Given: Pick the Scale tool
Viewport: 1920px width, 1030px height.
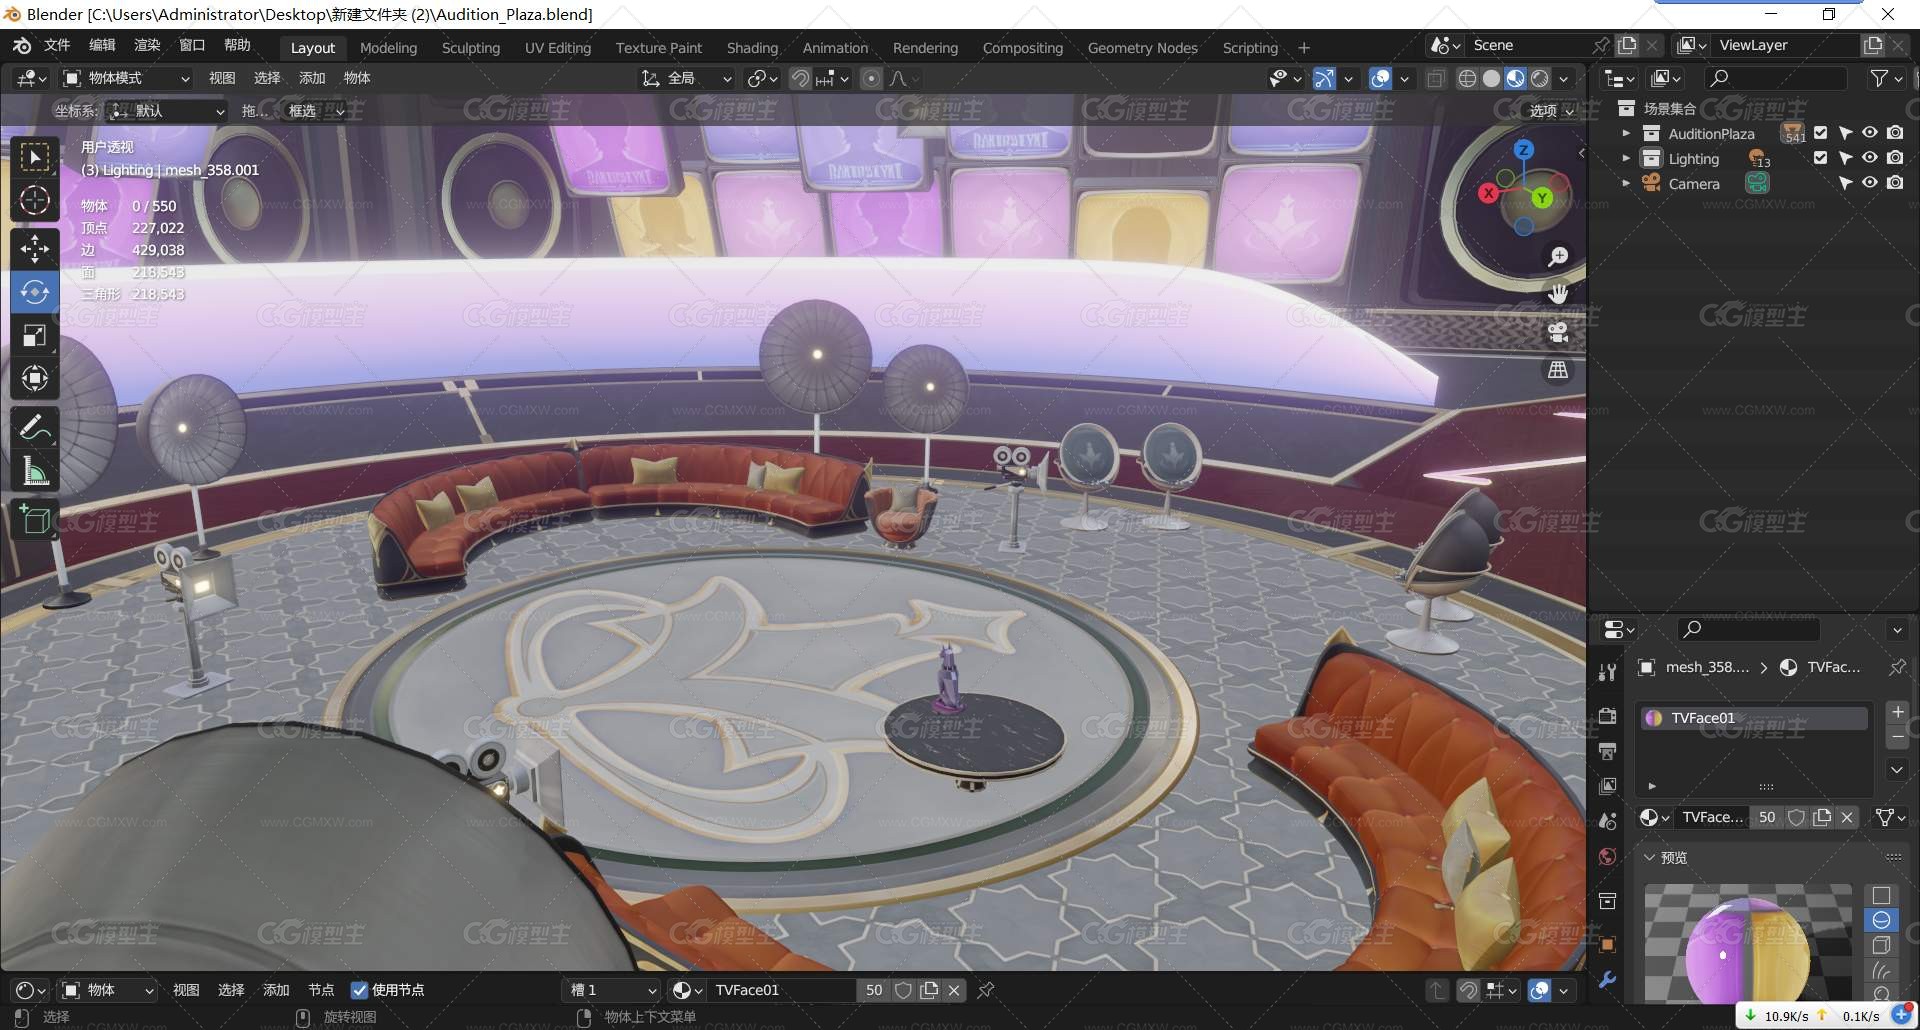Looking at the screenshot, I should [x=35, y=336].
